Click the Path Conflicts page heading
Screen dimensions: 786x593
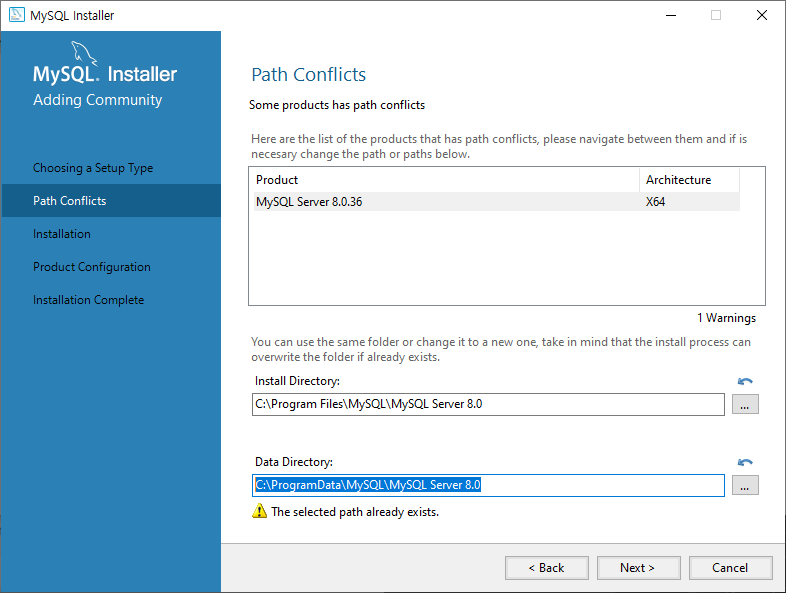tap(309, 75)
